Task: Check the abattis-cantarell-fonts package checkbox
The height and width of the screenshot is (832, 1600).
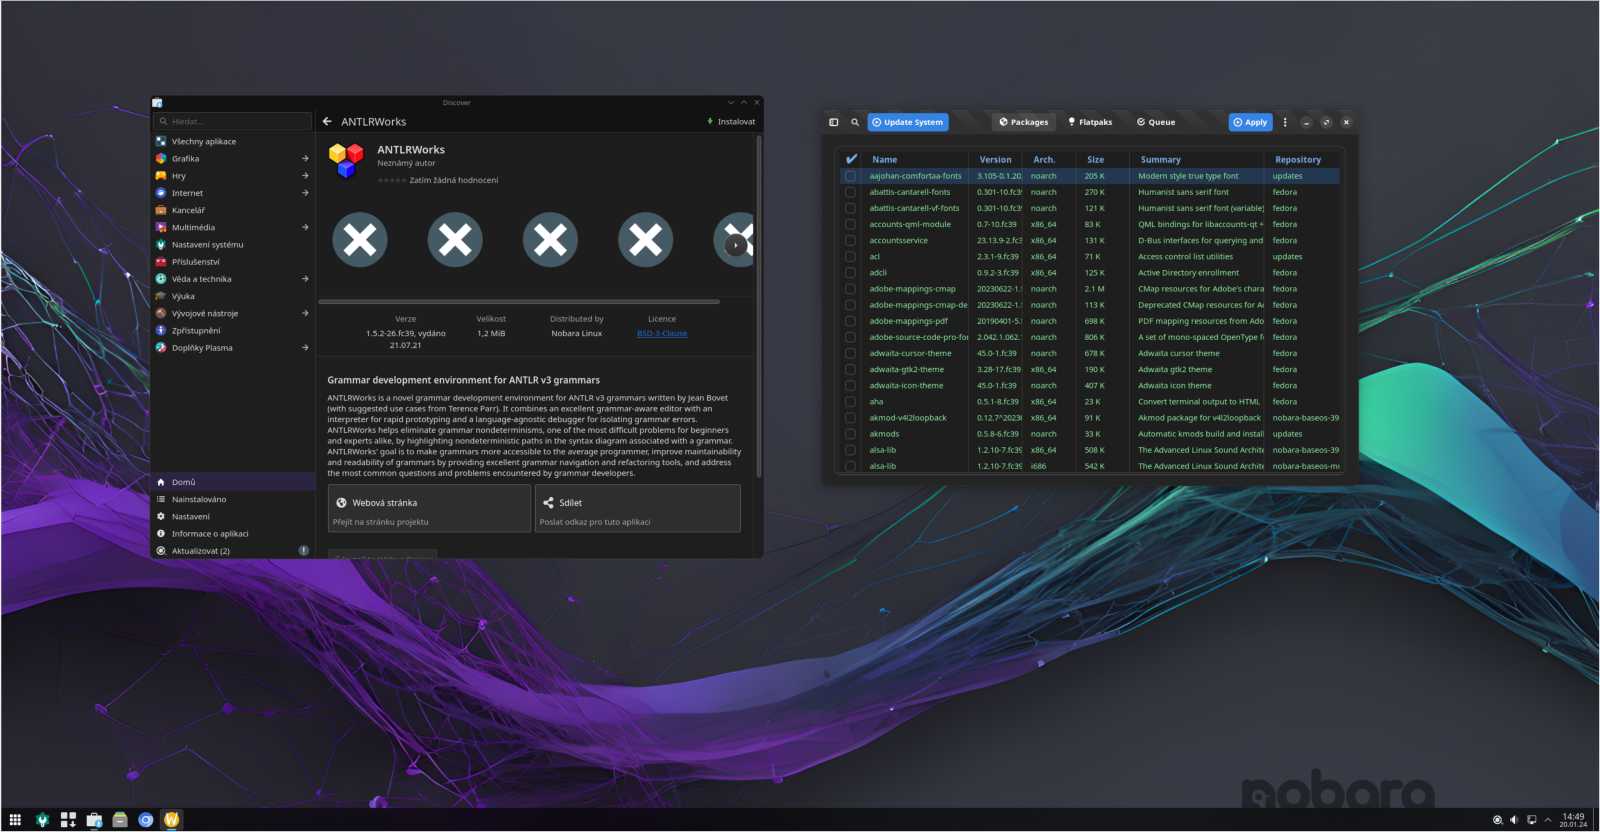Action: coord(850,192)
